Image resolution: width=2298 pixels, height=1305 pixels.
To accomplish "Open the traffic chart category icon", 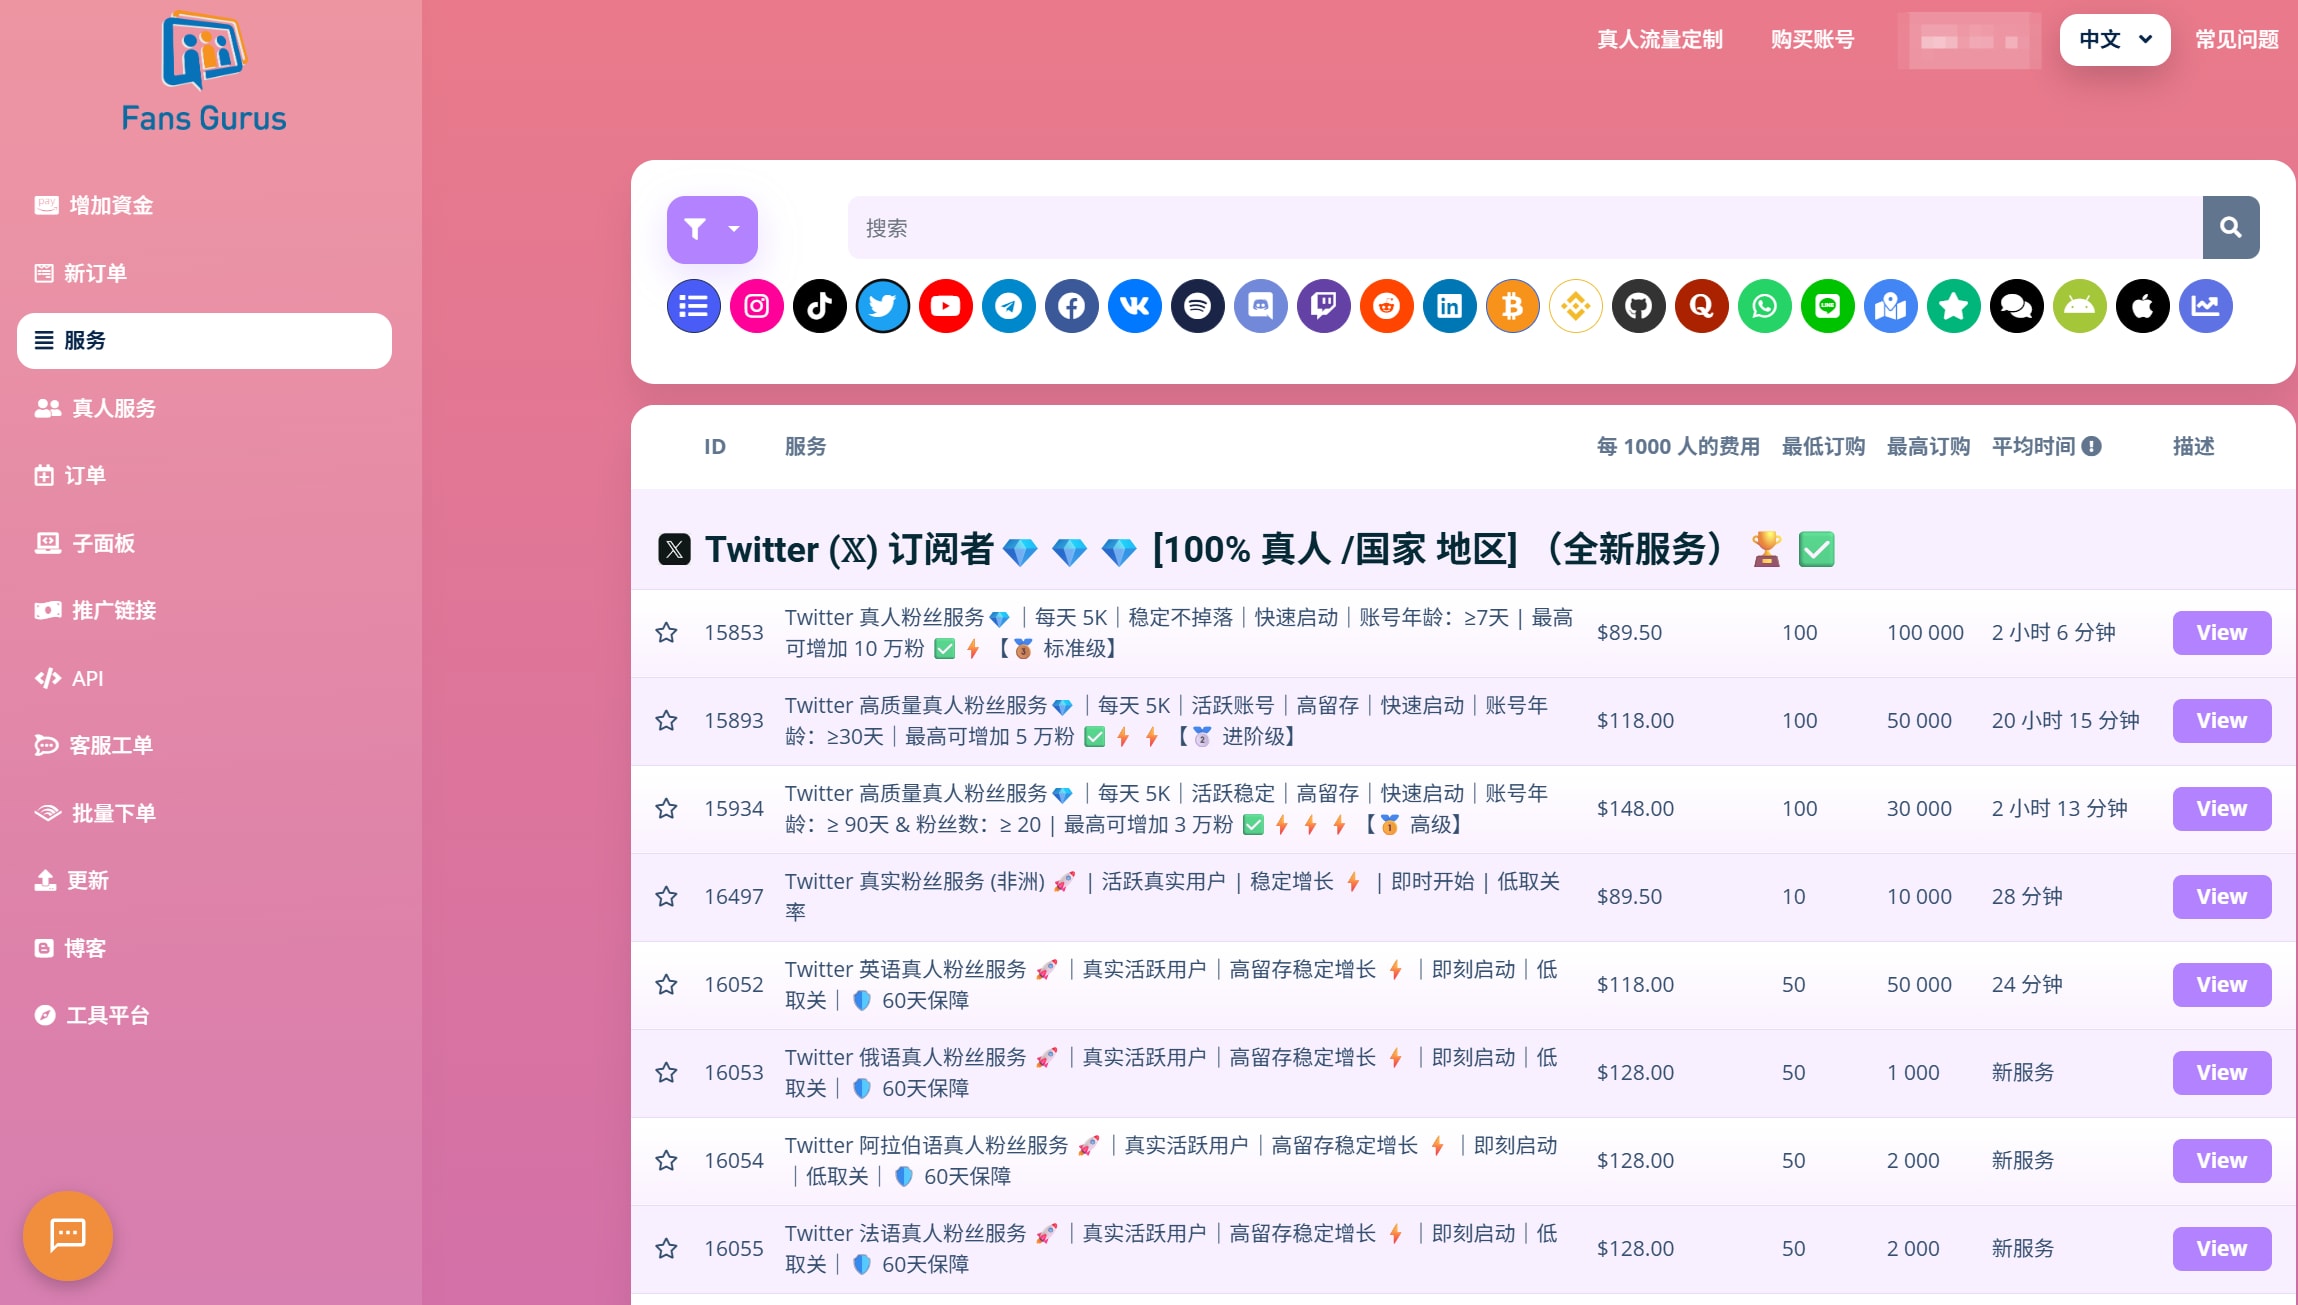I will [x=2205, y=306].
